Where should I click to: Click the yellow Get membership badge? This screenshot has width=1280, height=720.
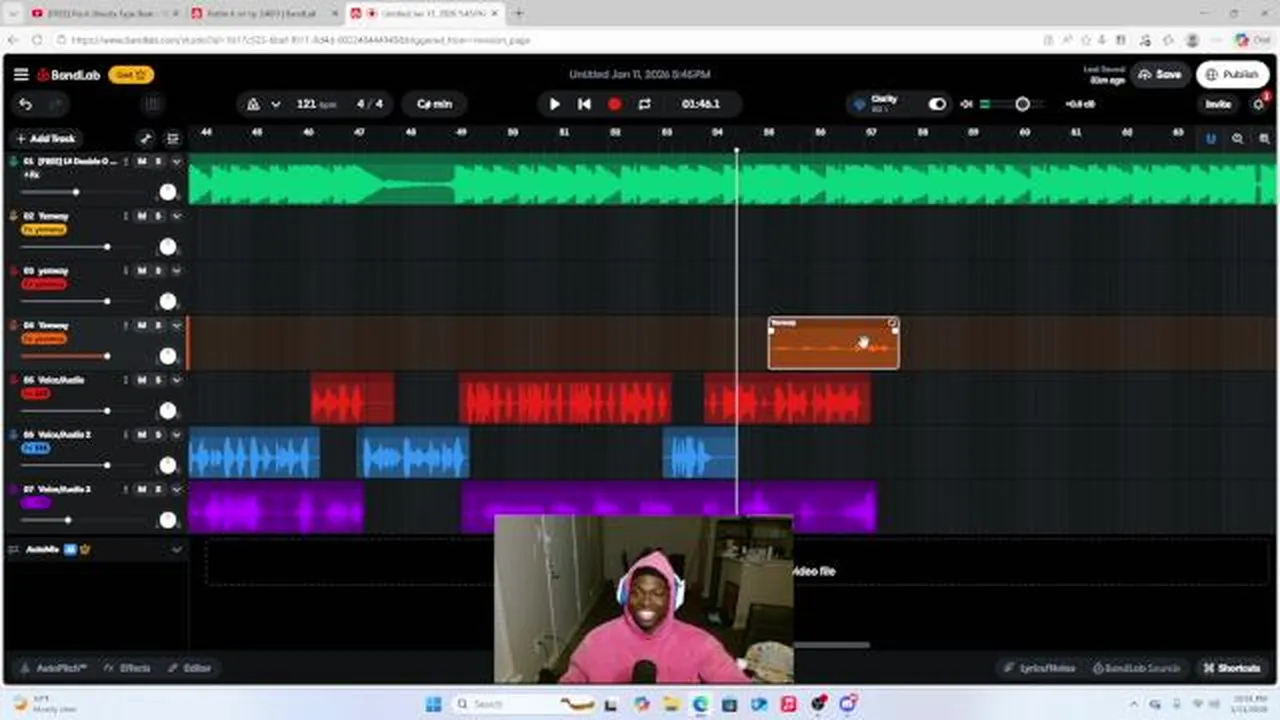coord(131,75)
